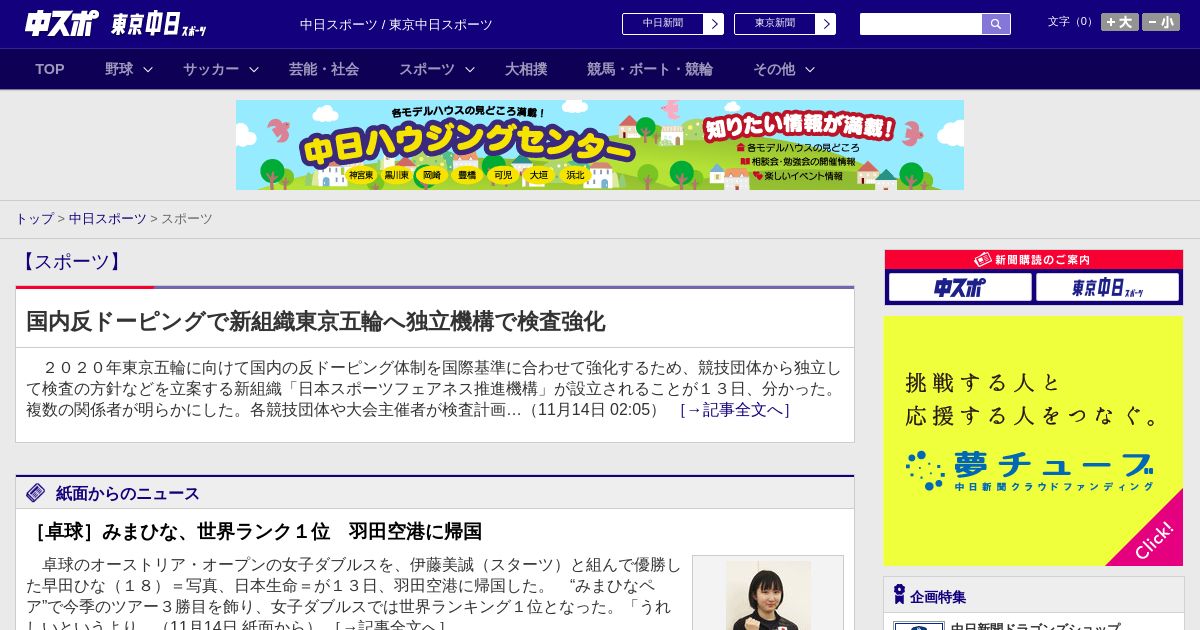Select 競馬・ボート・競輪 in navigation
Screen dimensions: 1200x630
pos(650,69)
